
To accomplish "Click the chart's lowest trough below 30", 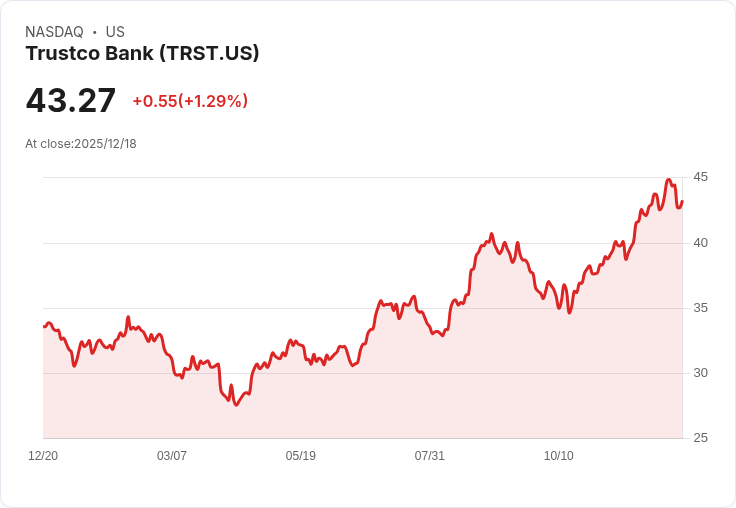I will click(236, 404).
